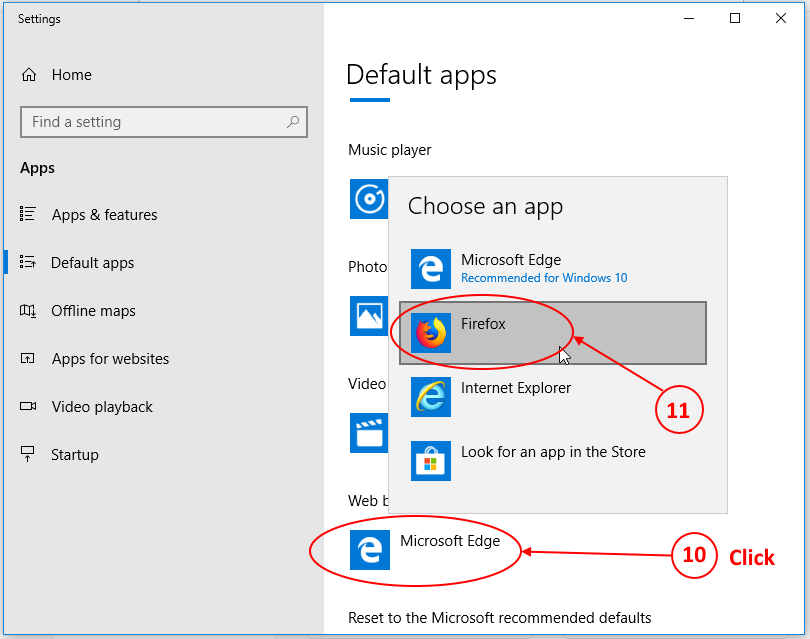Click the Home house icon
The image size is (810, 639).
coord(29,75)
